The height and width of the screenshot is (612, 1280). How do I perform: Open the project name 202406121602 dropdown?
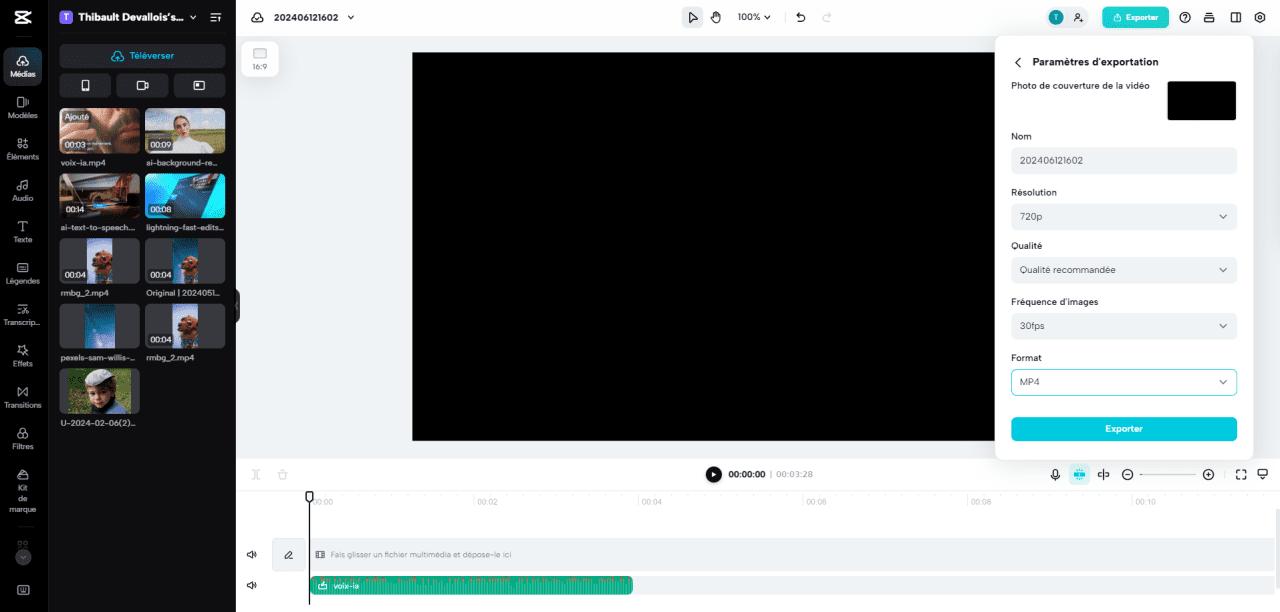click(314, 17)
